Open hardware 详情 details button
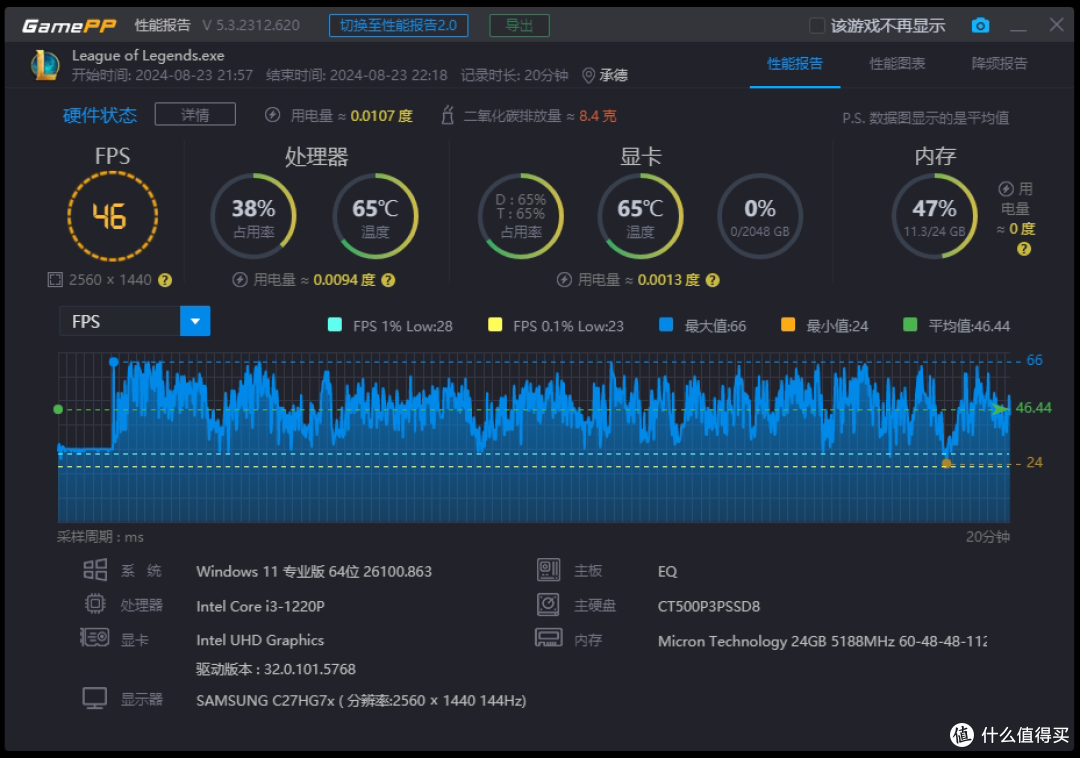This screenshot has height=758, width=1080. click(x=195, y=114)
